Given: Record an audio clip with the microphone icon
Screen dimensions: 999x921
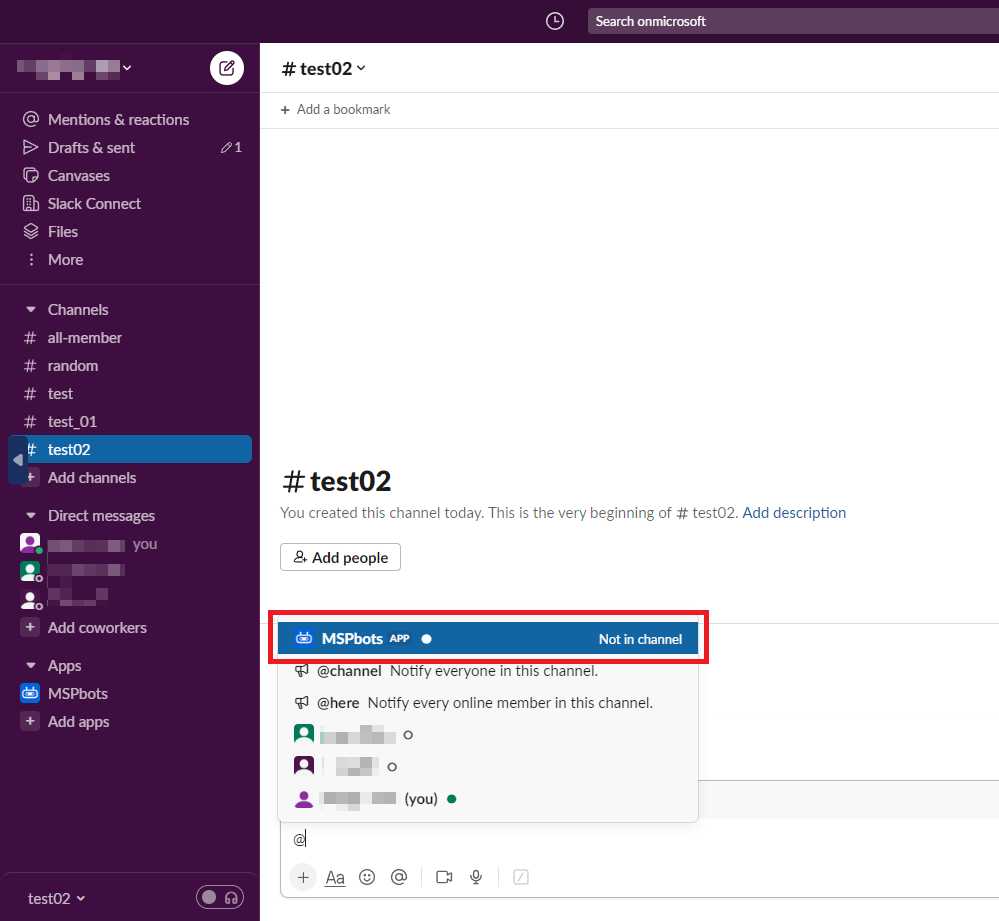Looking at the screenshot, I should (x=476, y=877).
